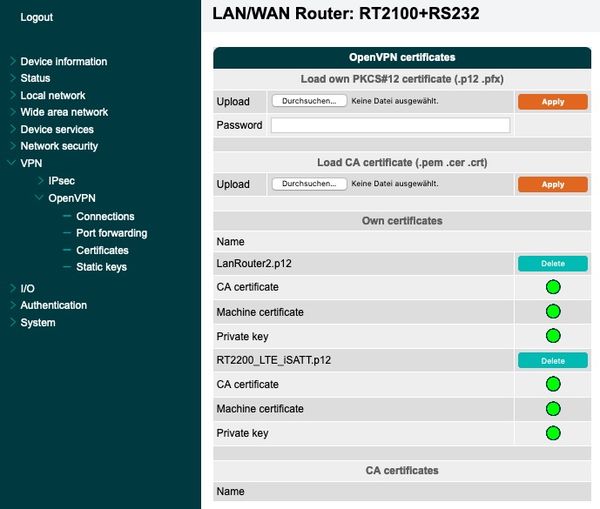Collapse the VPN section chevron
600x509 pixels.
[x=12, y=163]
